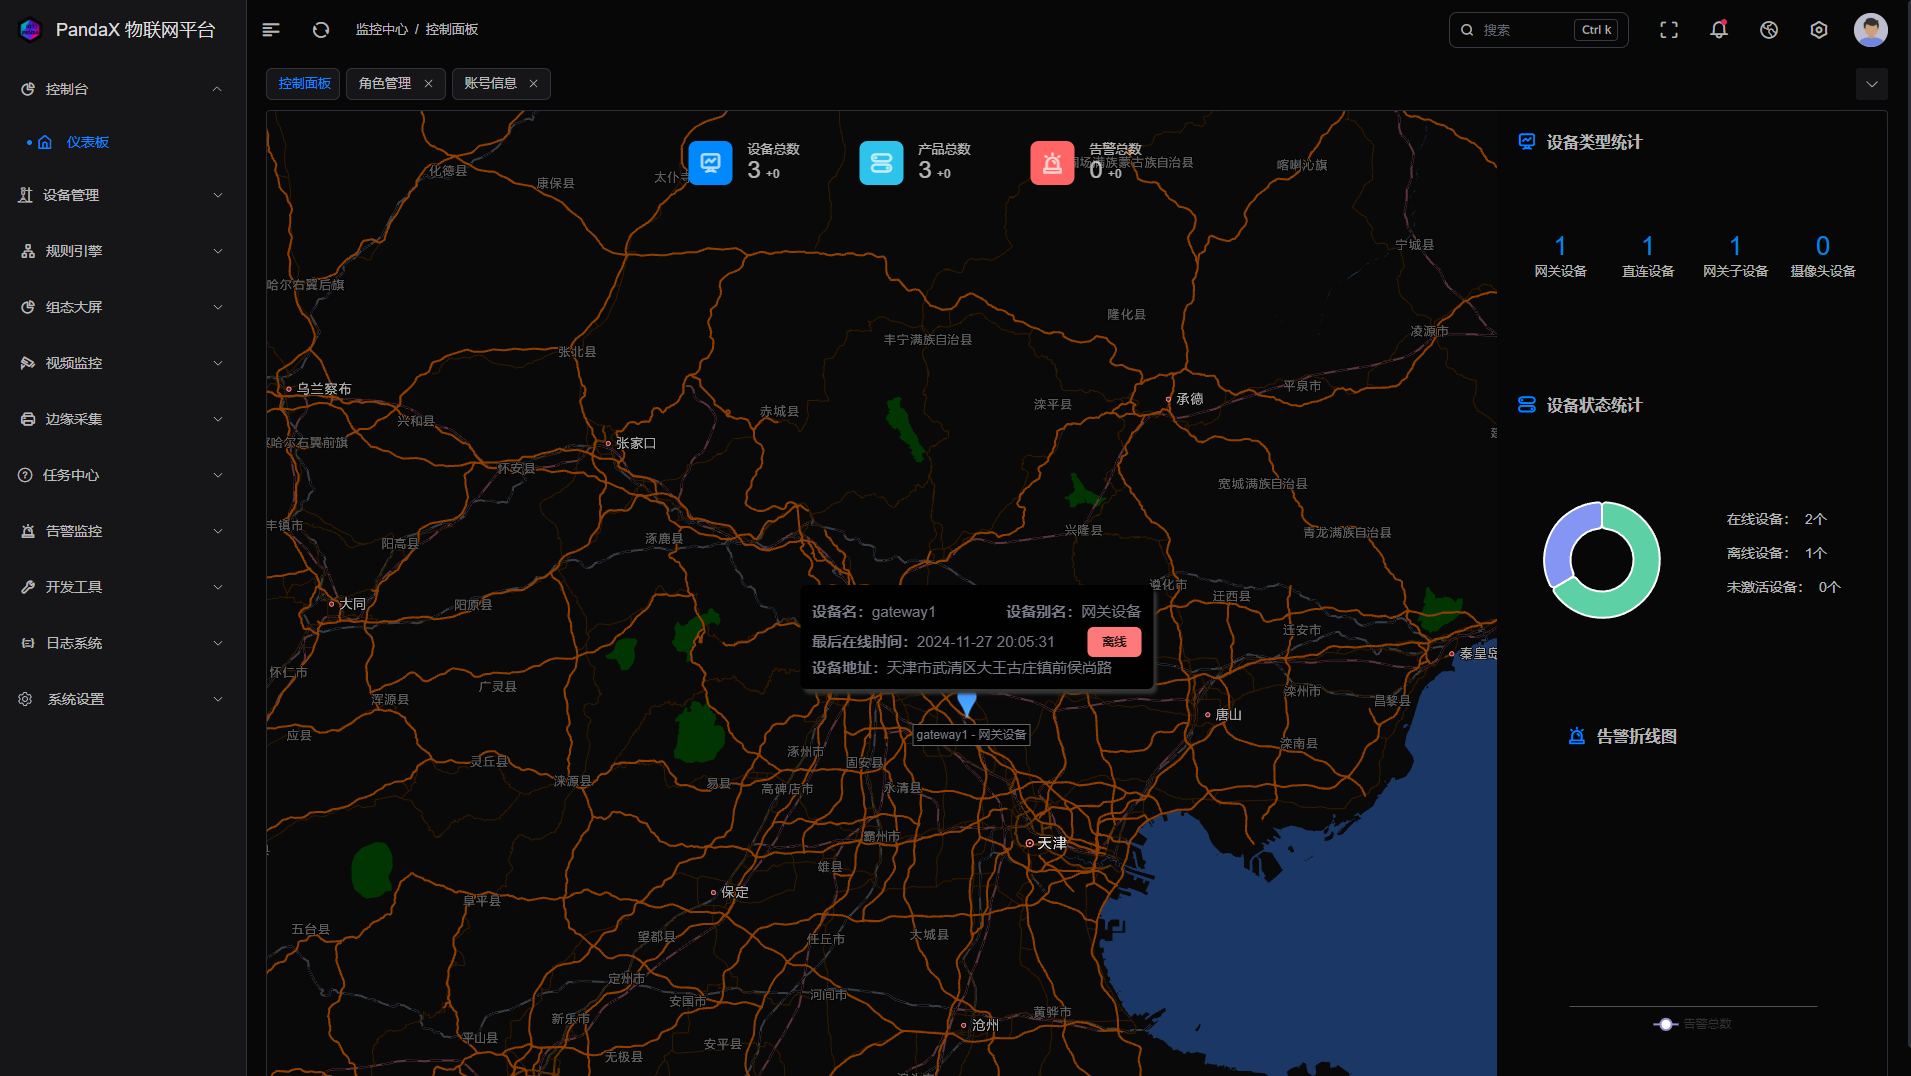This screenshot has height=1076, width=1911.
Task: Click the 设备管理 sidebar icon
Action: pyautogui.click(x=26, y=195)
